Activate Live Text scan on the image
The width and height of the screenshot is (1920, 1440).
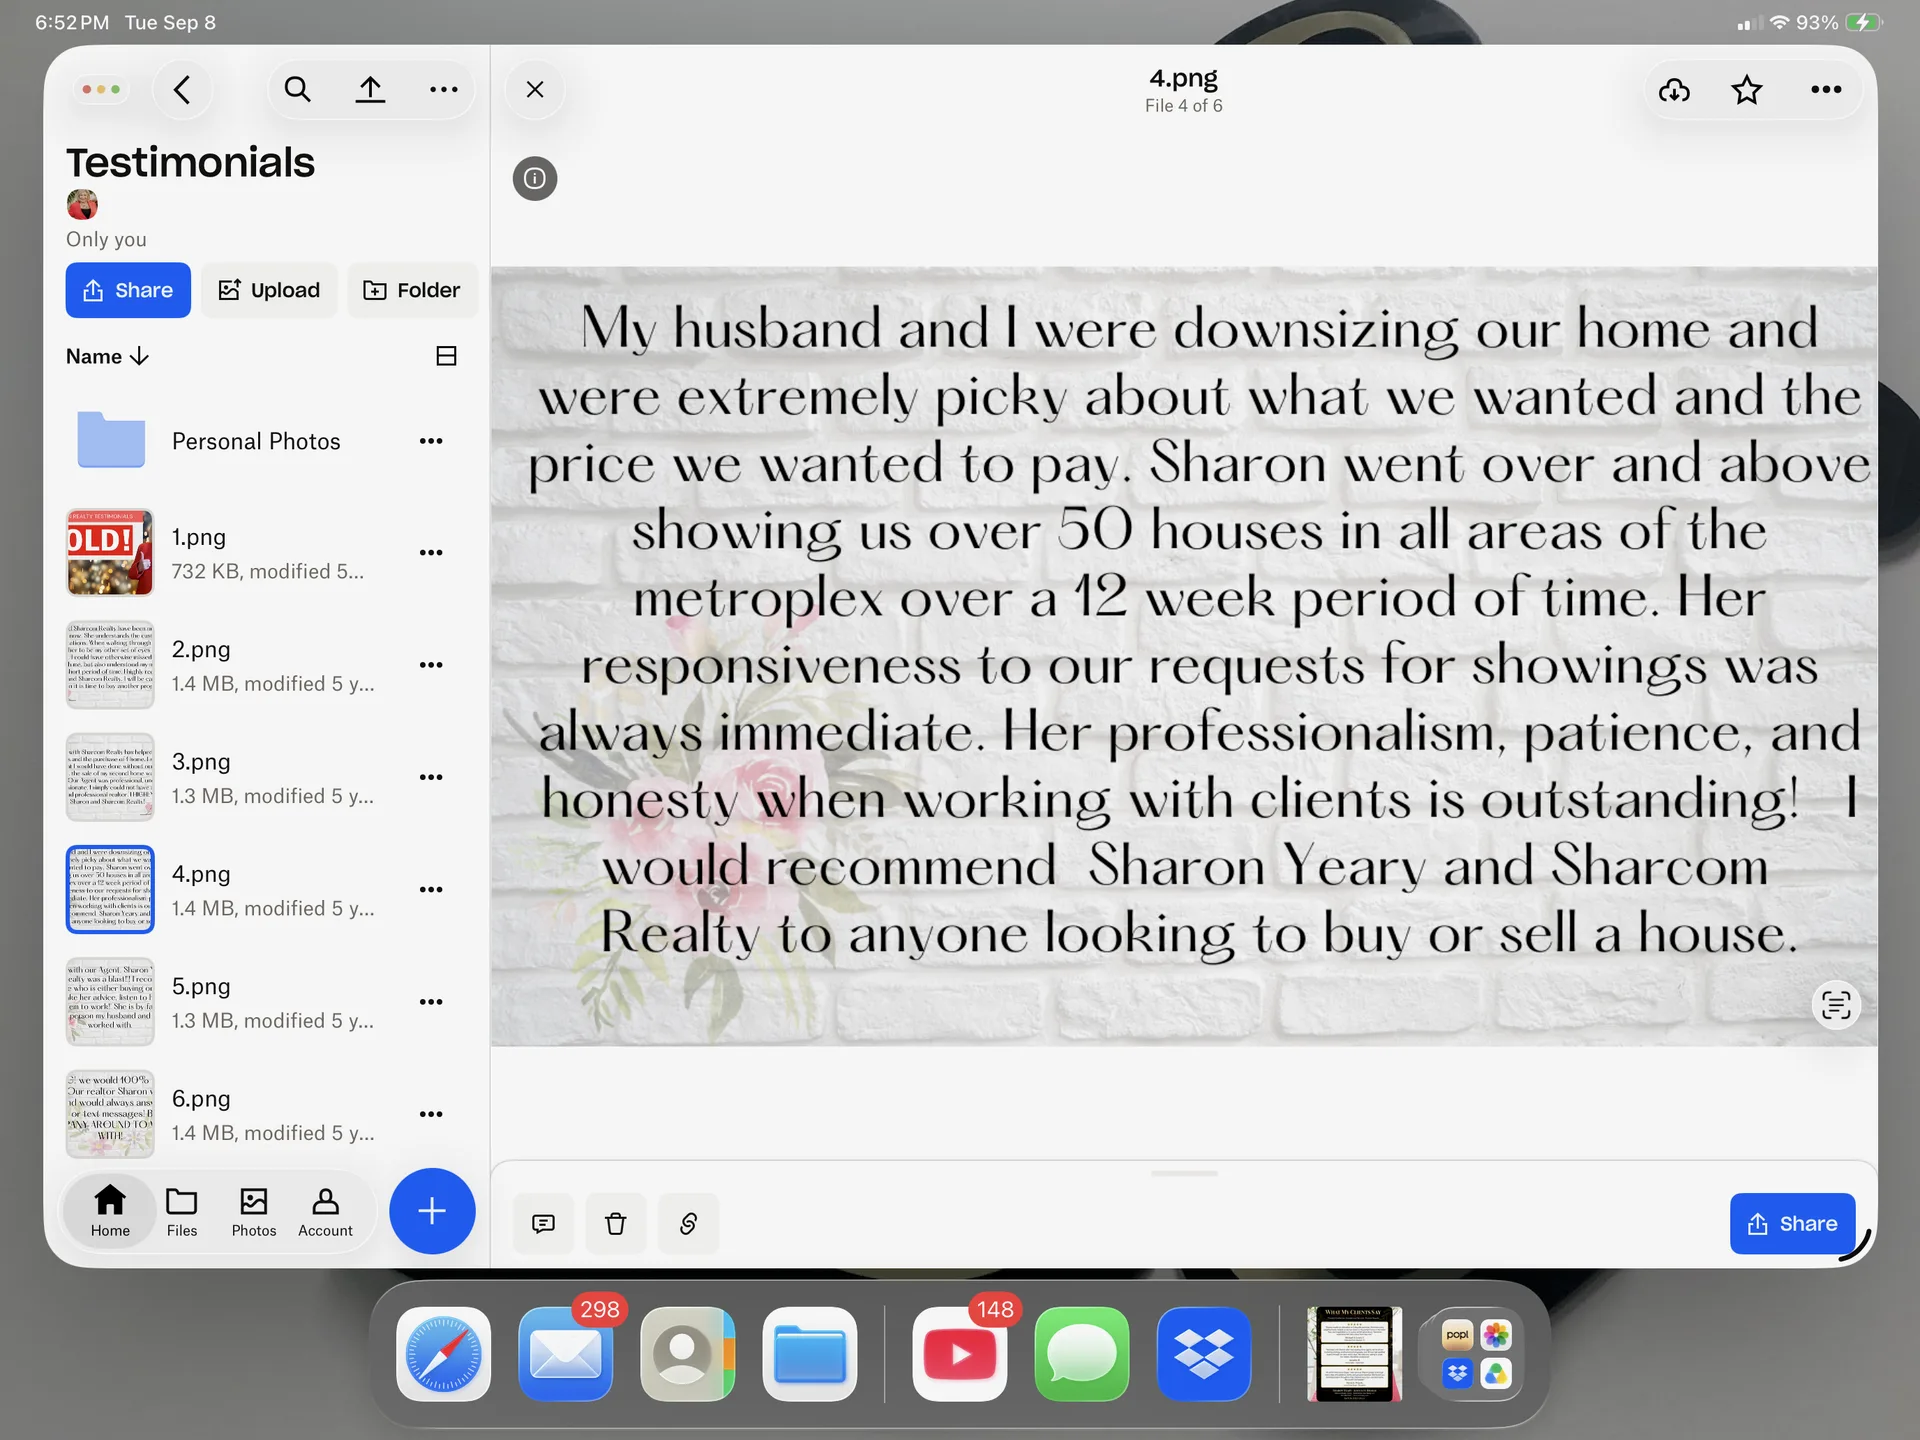pyautogui.click(x=1836, y=1004)
